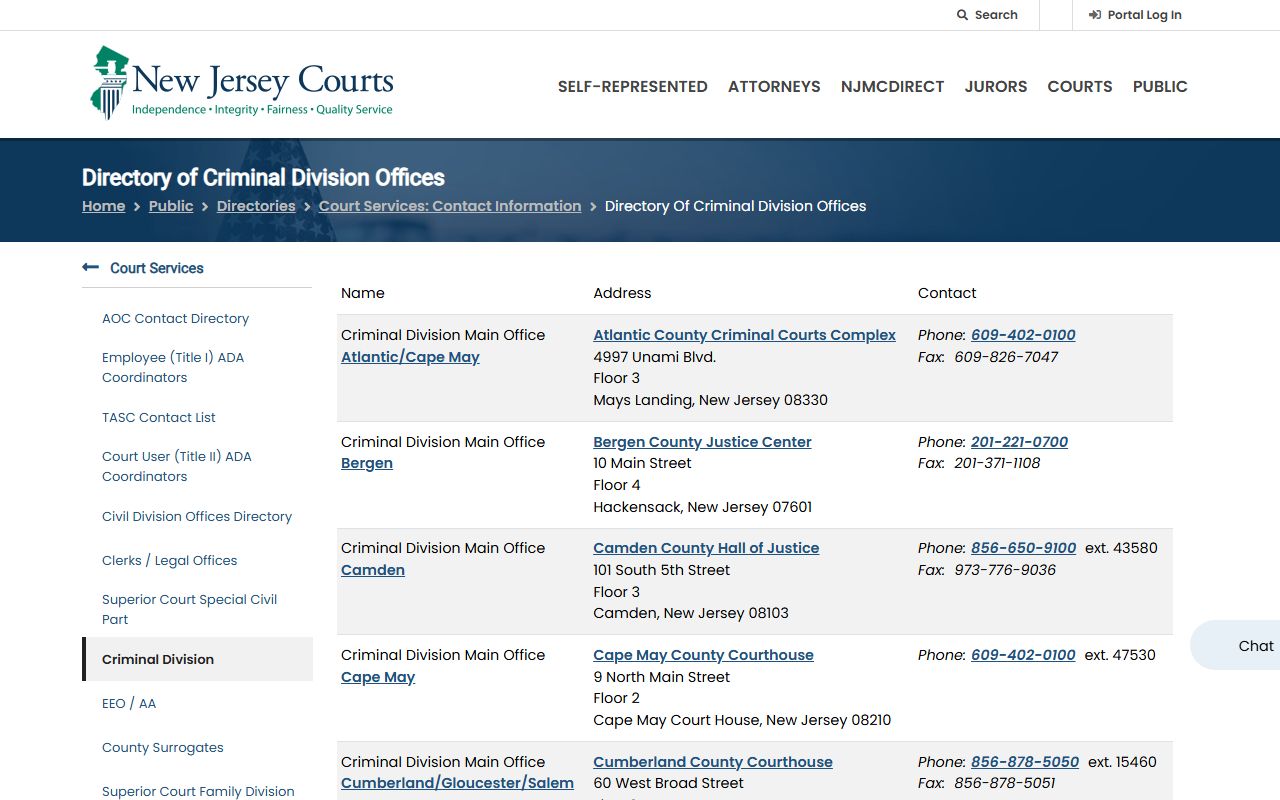Click the Name column header
This screenshot has height=800, width=1280.
363,293
